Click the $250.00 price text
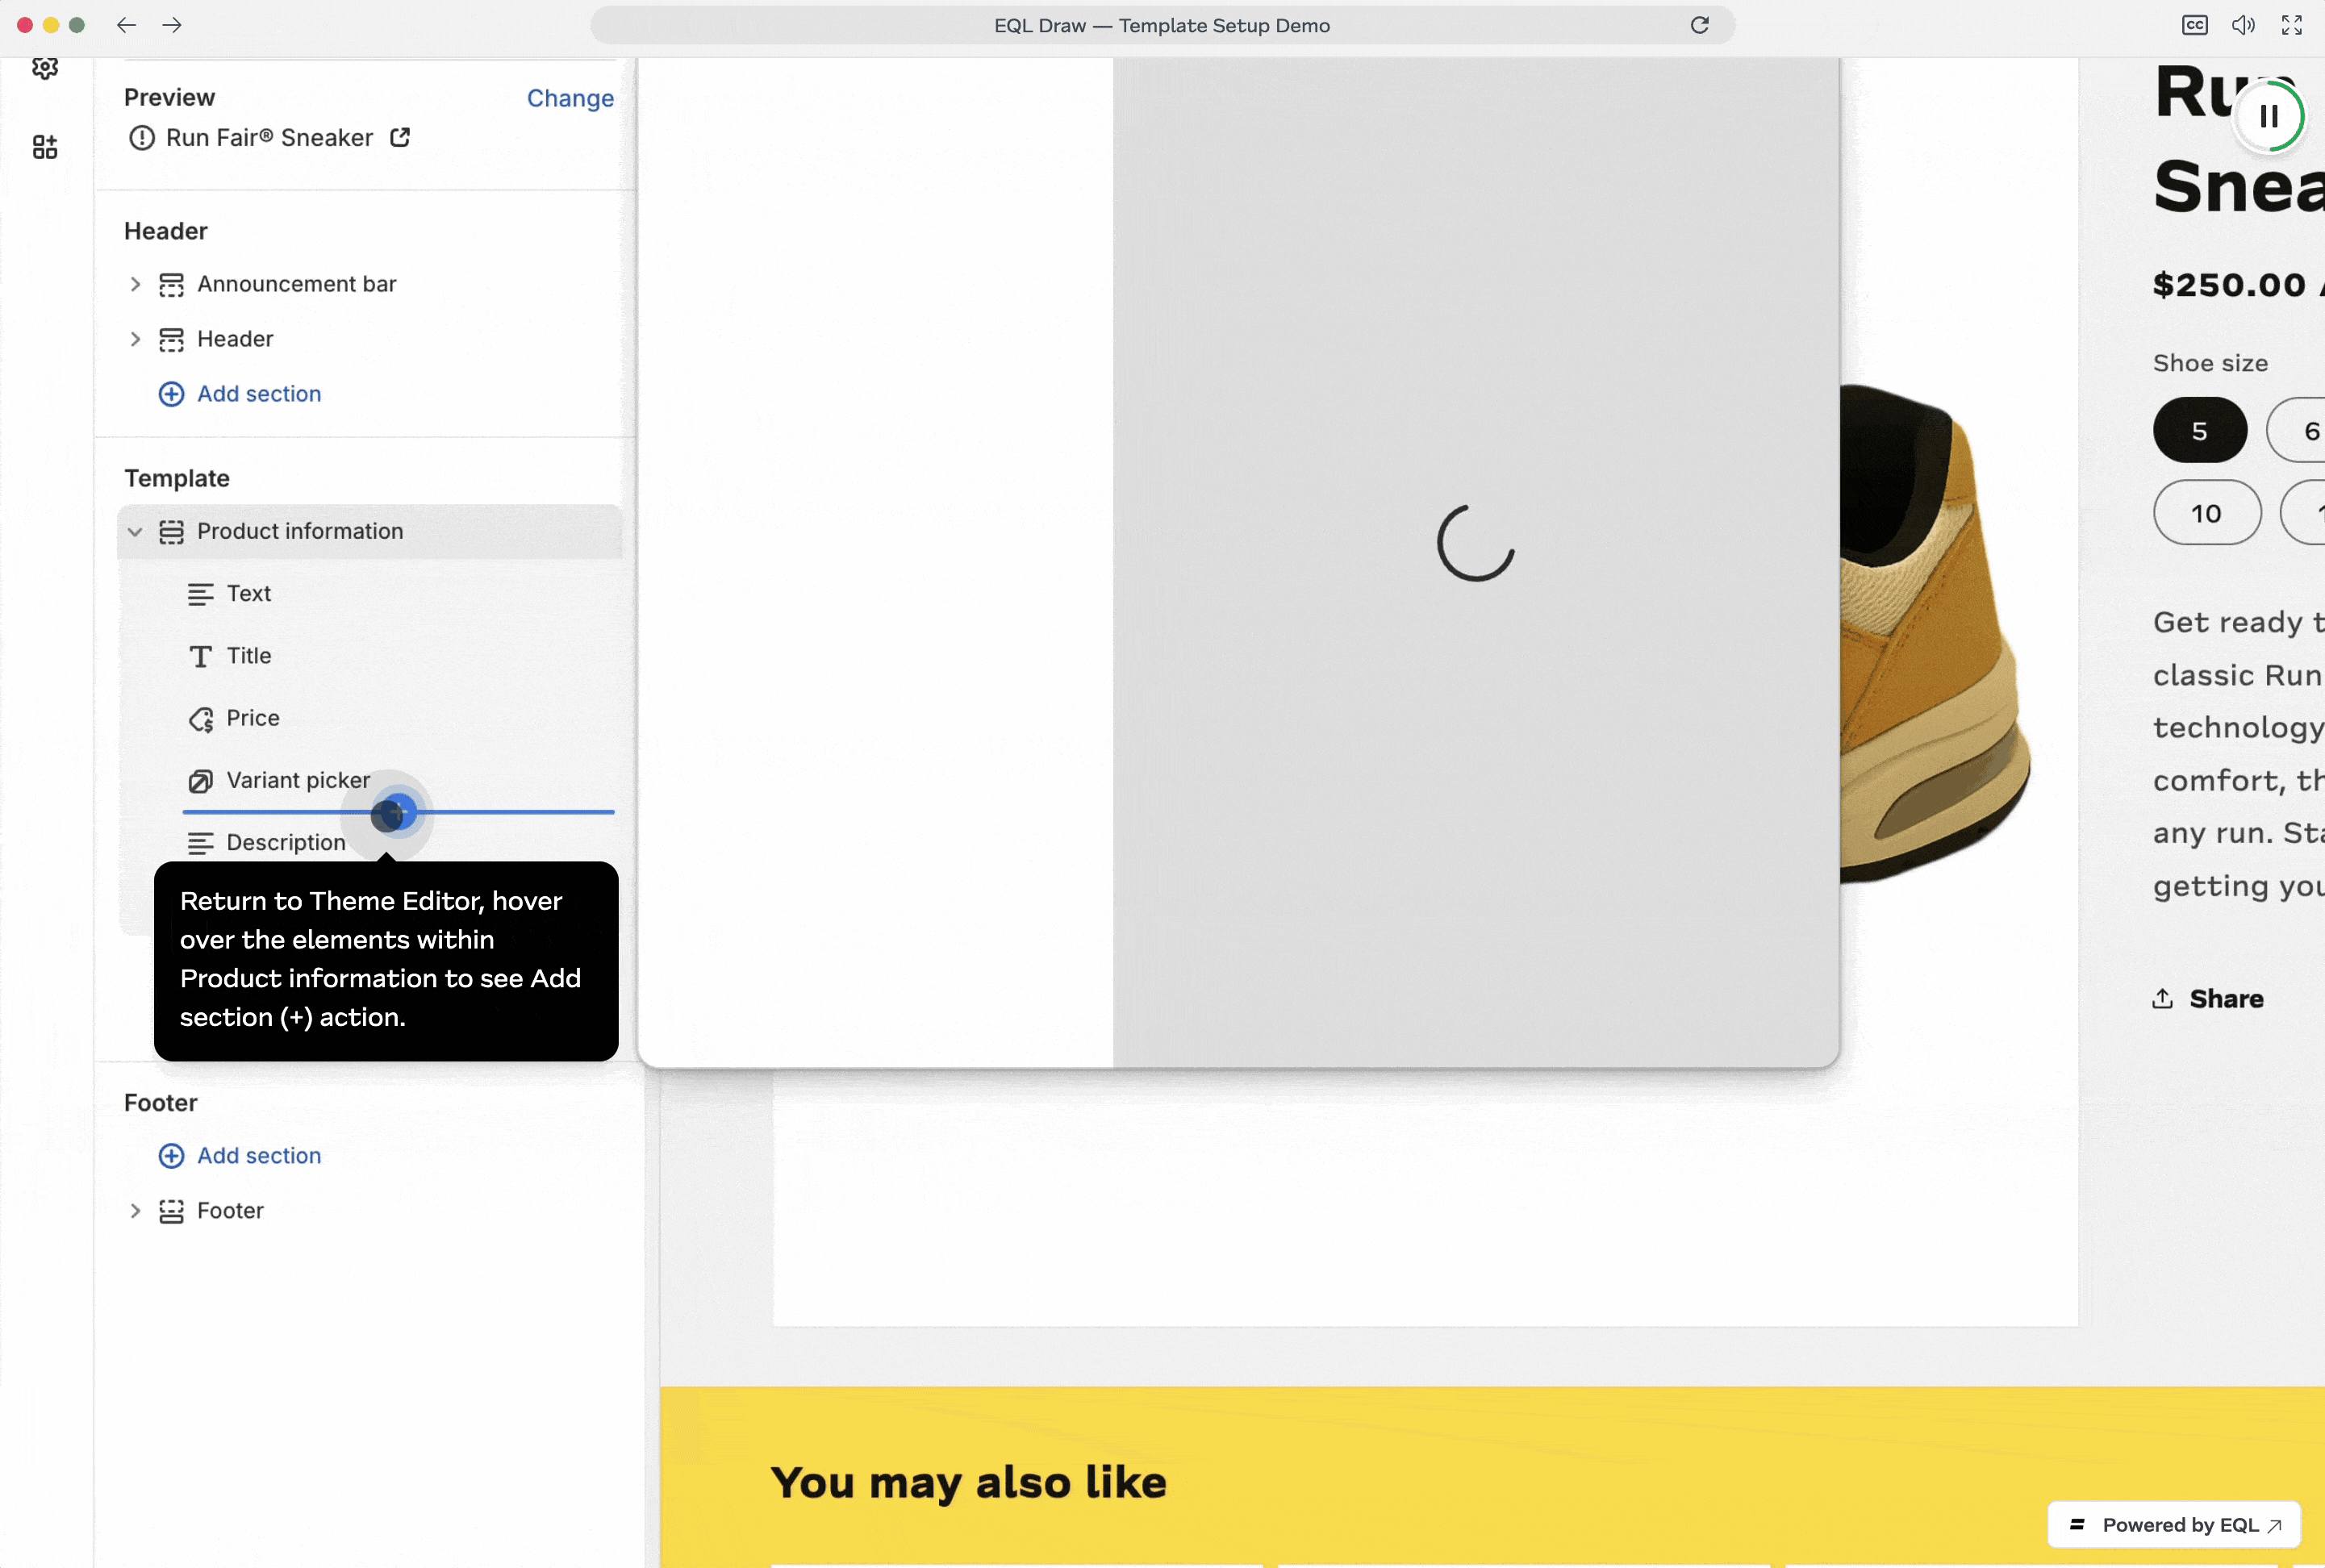 2230,285
